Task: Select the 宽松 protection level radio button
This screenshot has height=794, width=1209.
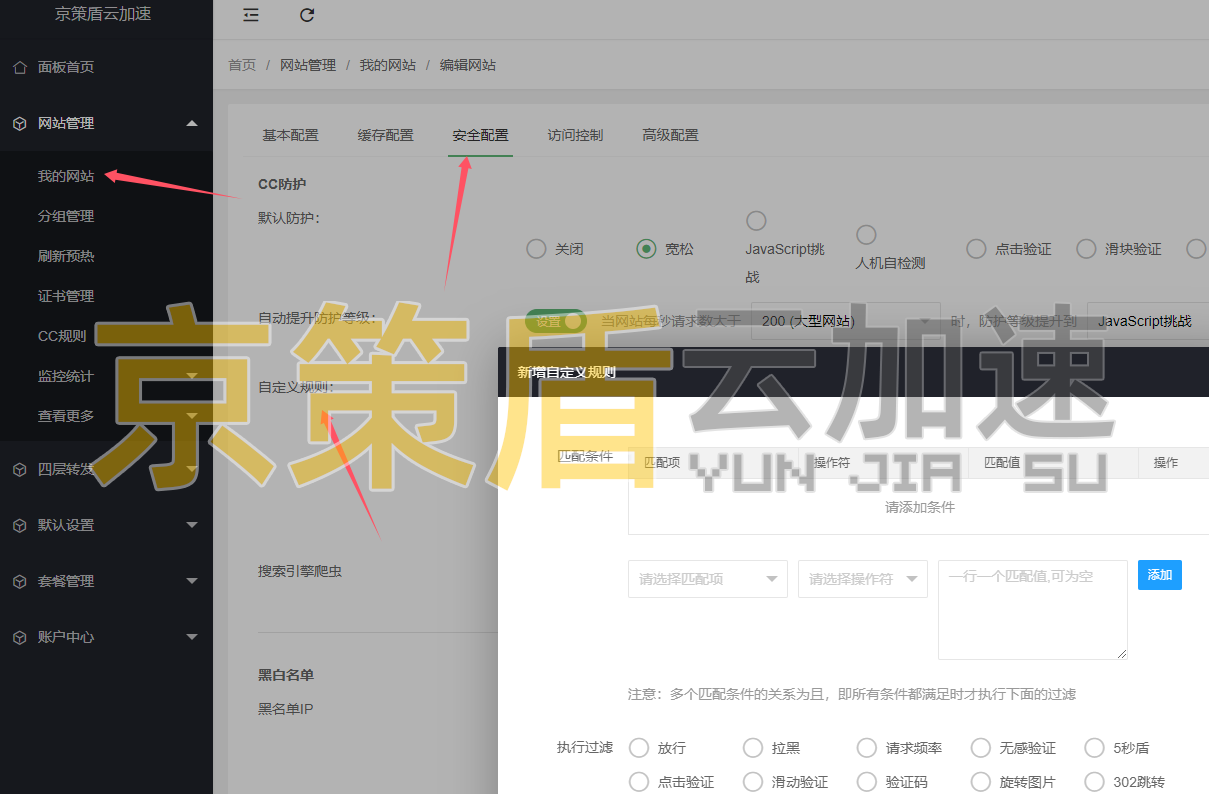Action: tap(646, 248)
